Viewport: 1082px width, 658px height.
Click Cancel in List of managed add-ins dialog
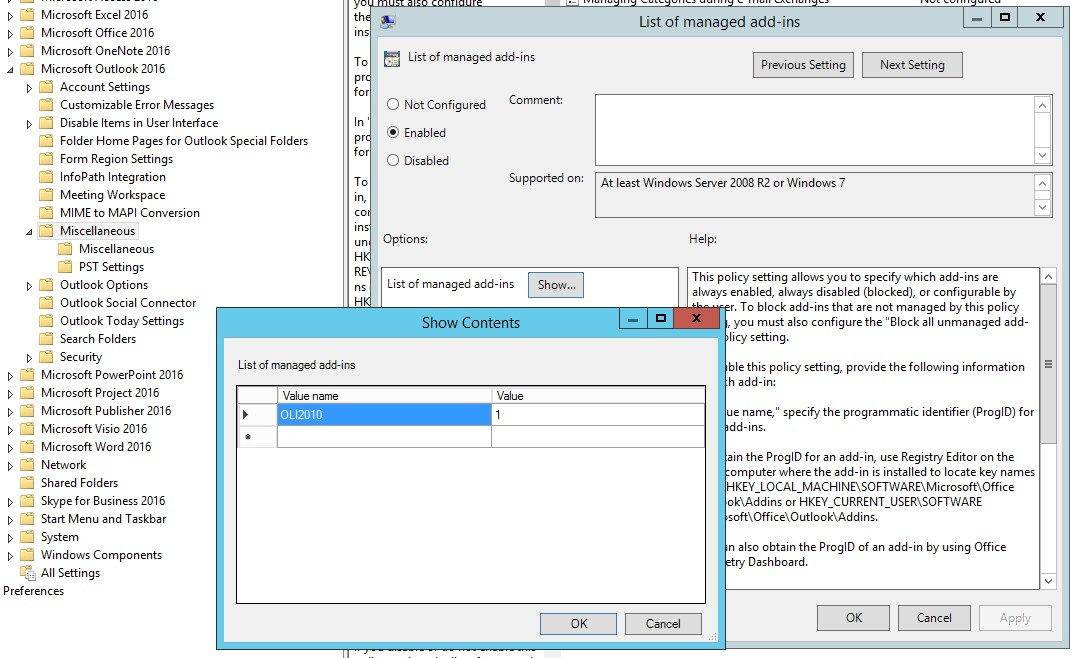point(934,618)
